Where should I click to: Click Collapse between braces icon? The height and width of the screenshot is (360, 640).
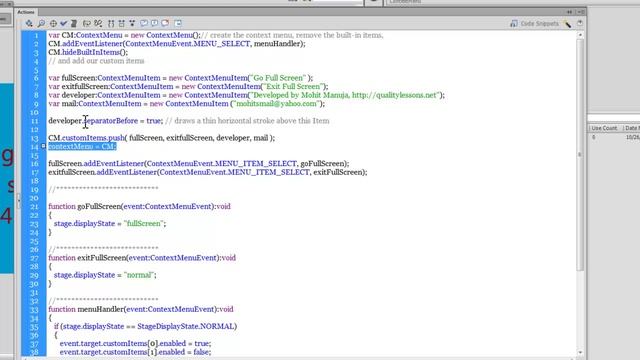111,24
